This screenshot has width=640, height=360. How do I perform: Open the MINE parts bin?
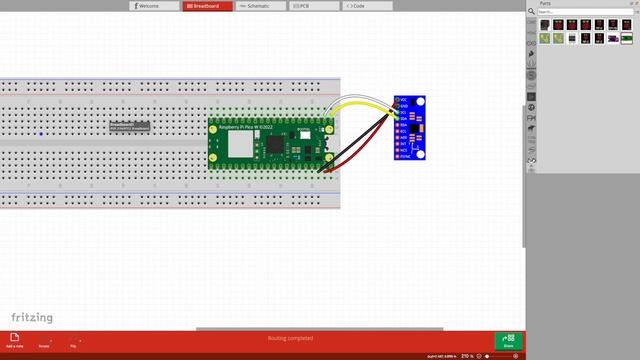531,33
